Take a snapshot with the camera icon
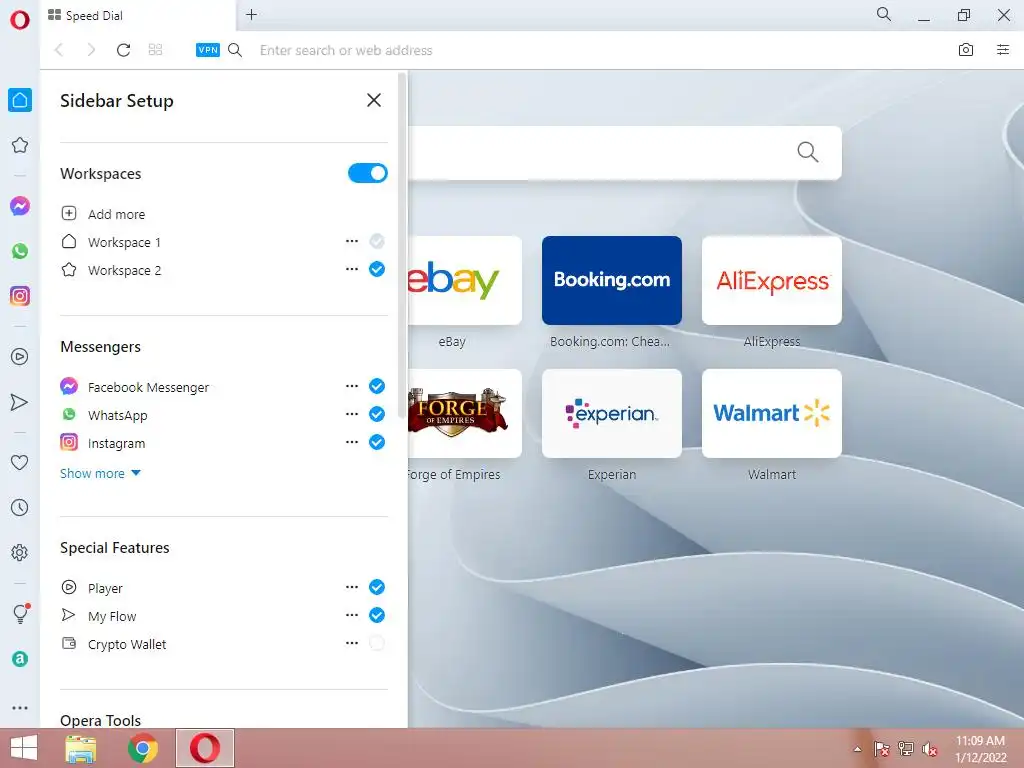 pos(966,50)
